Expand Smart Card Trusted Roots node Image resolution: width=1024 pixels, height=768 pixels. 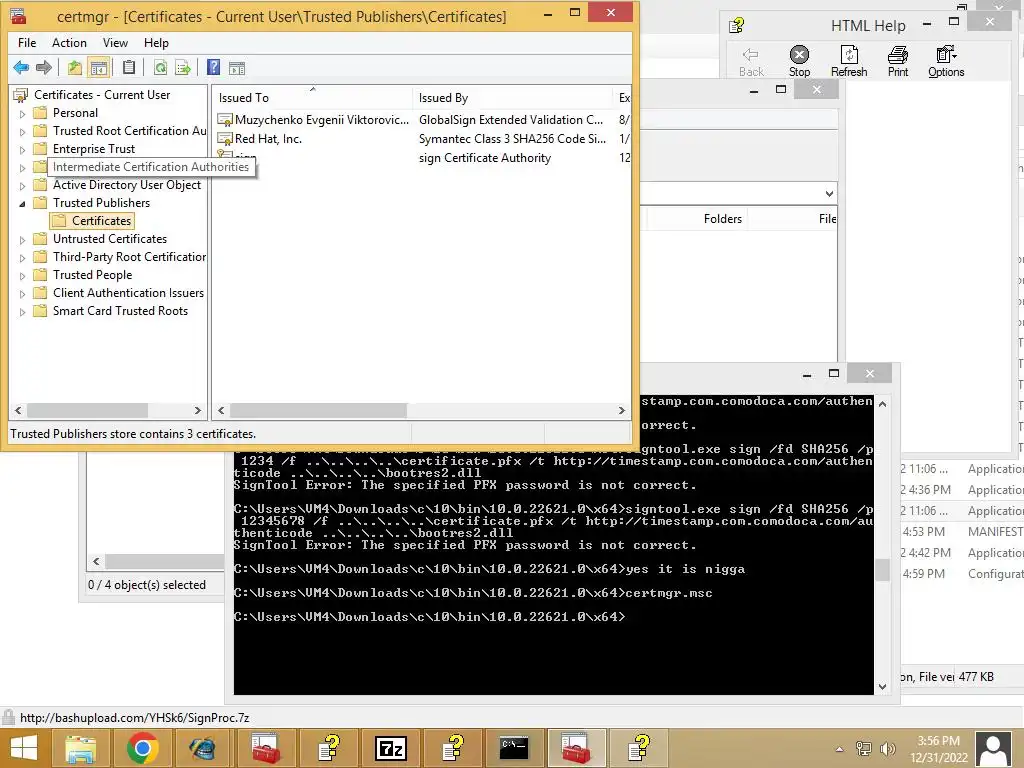tap(22, 312)
